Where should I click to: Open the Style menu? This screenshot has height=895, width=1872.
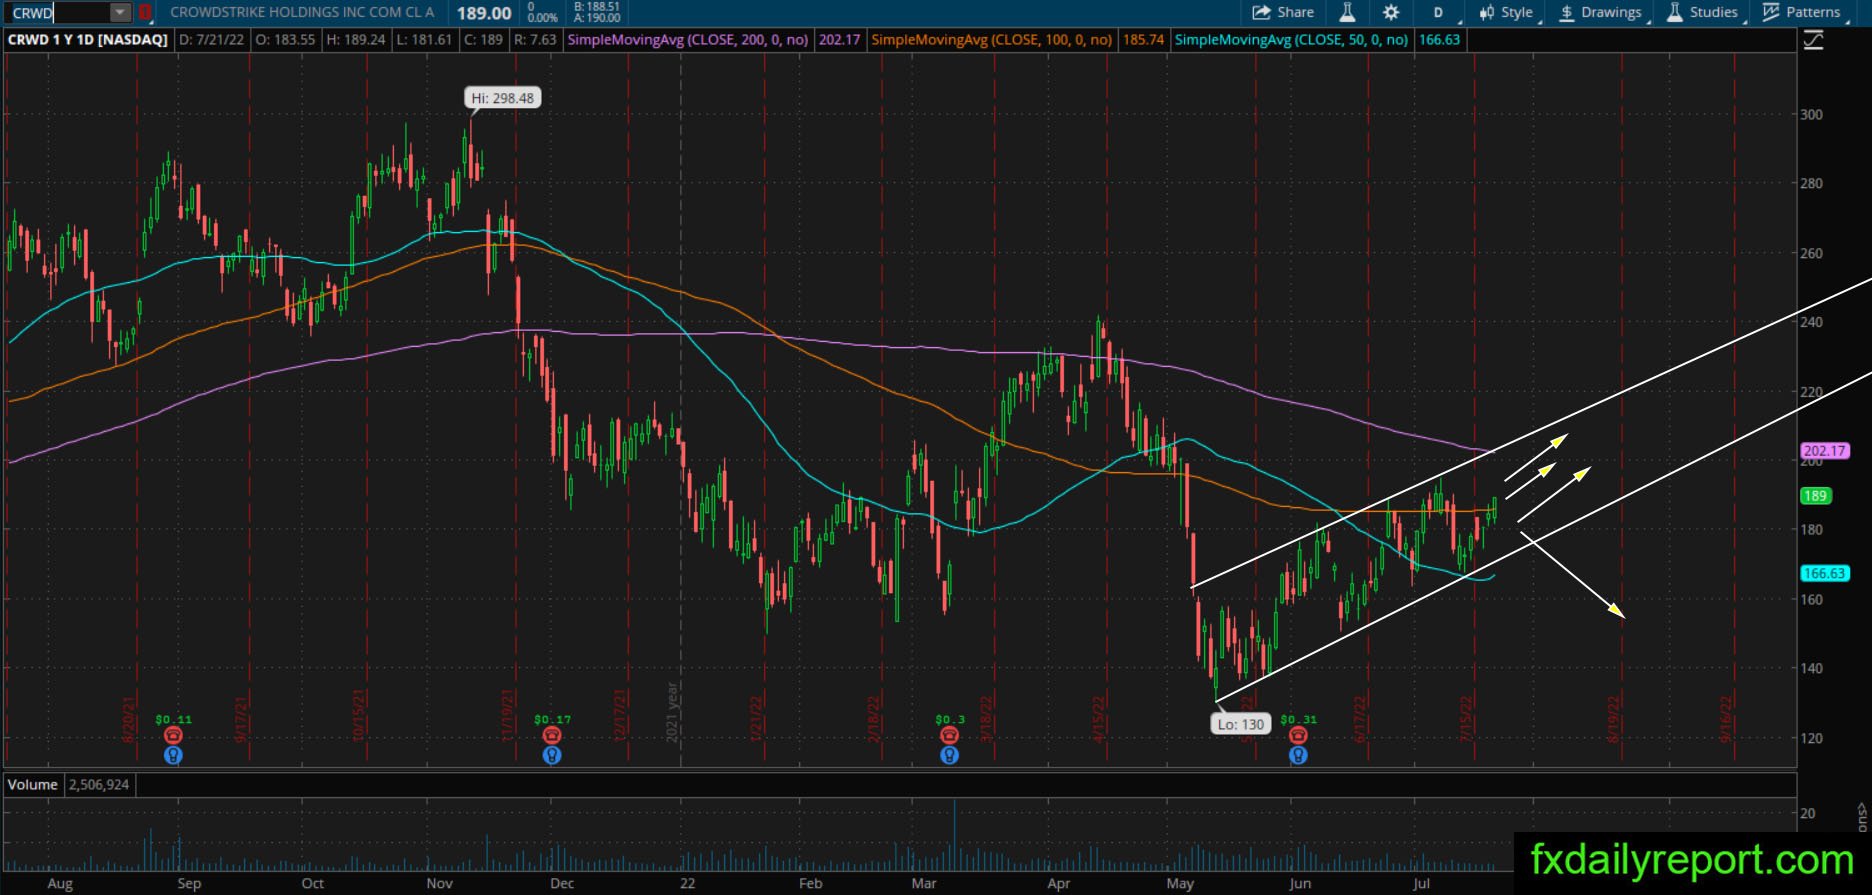1506,12
